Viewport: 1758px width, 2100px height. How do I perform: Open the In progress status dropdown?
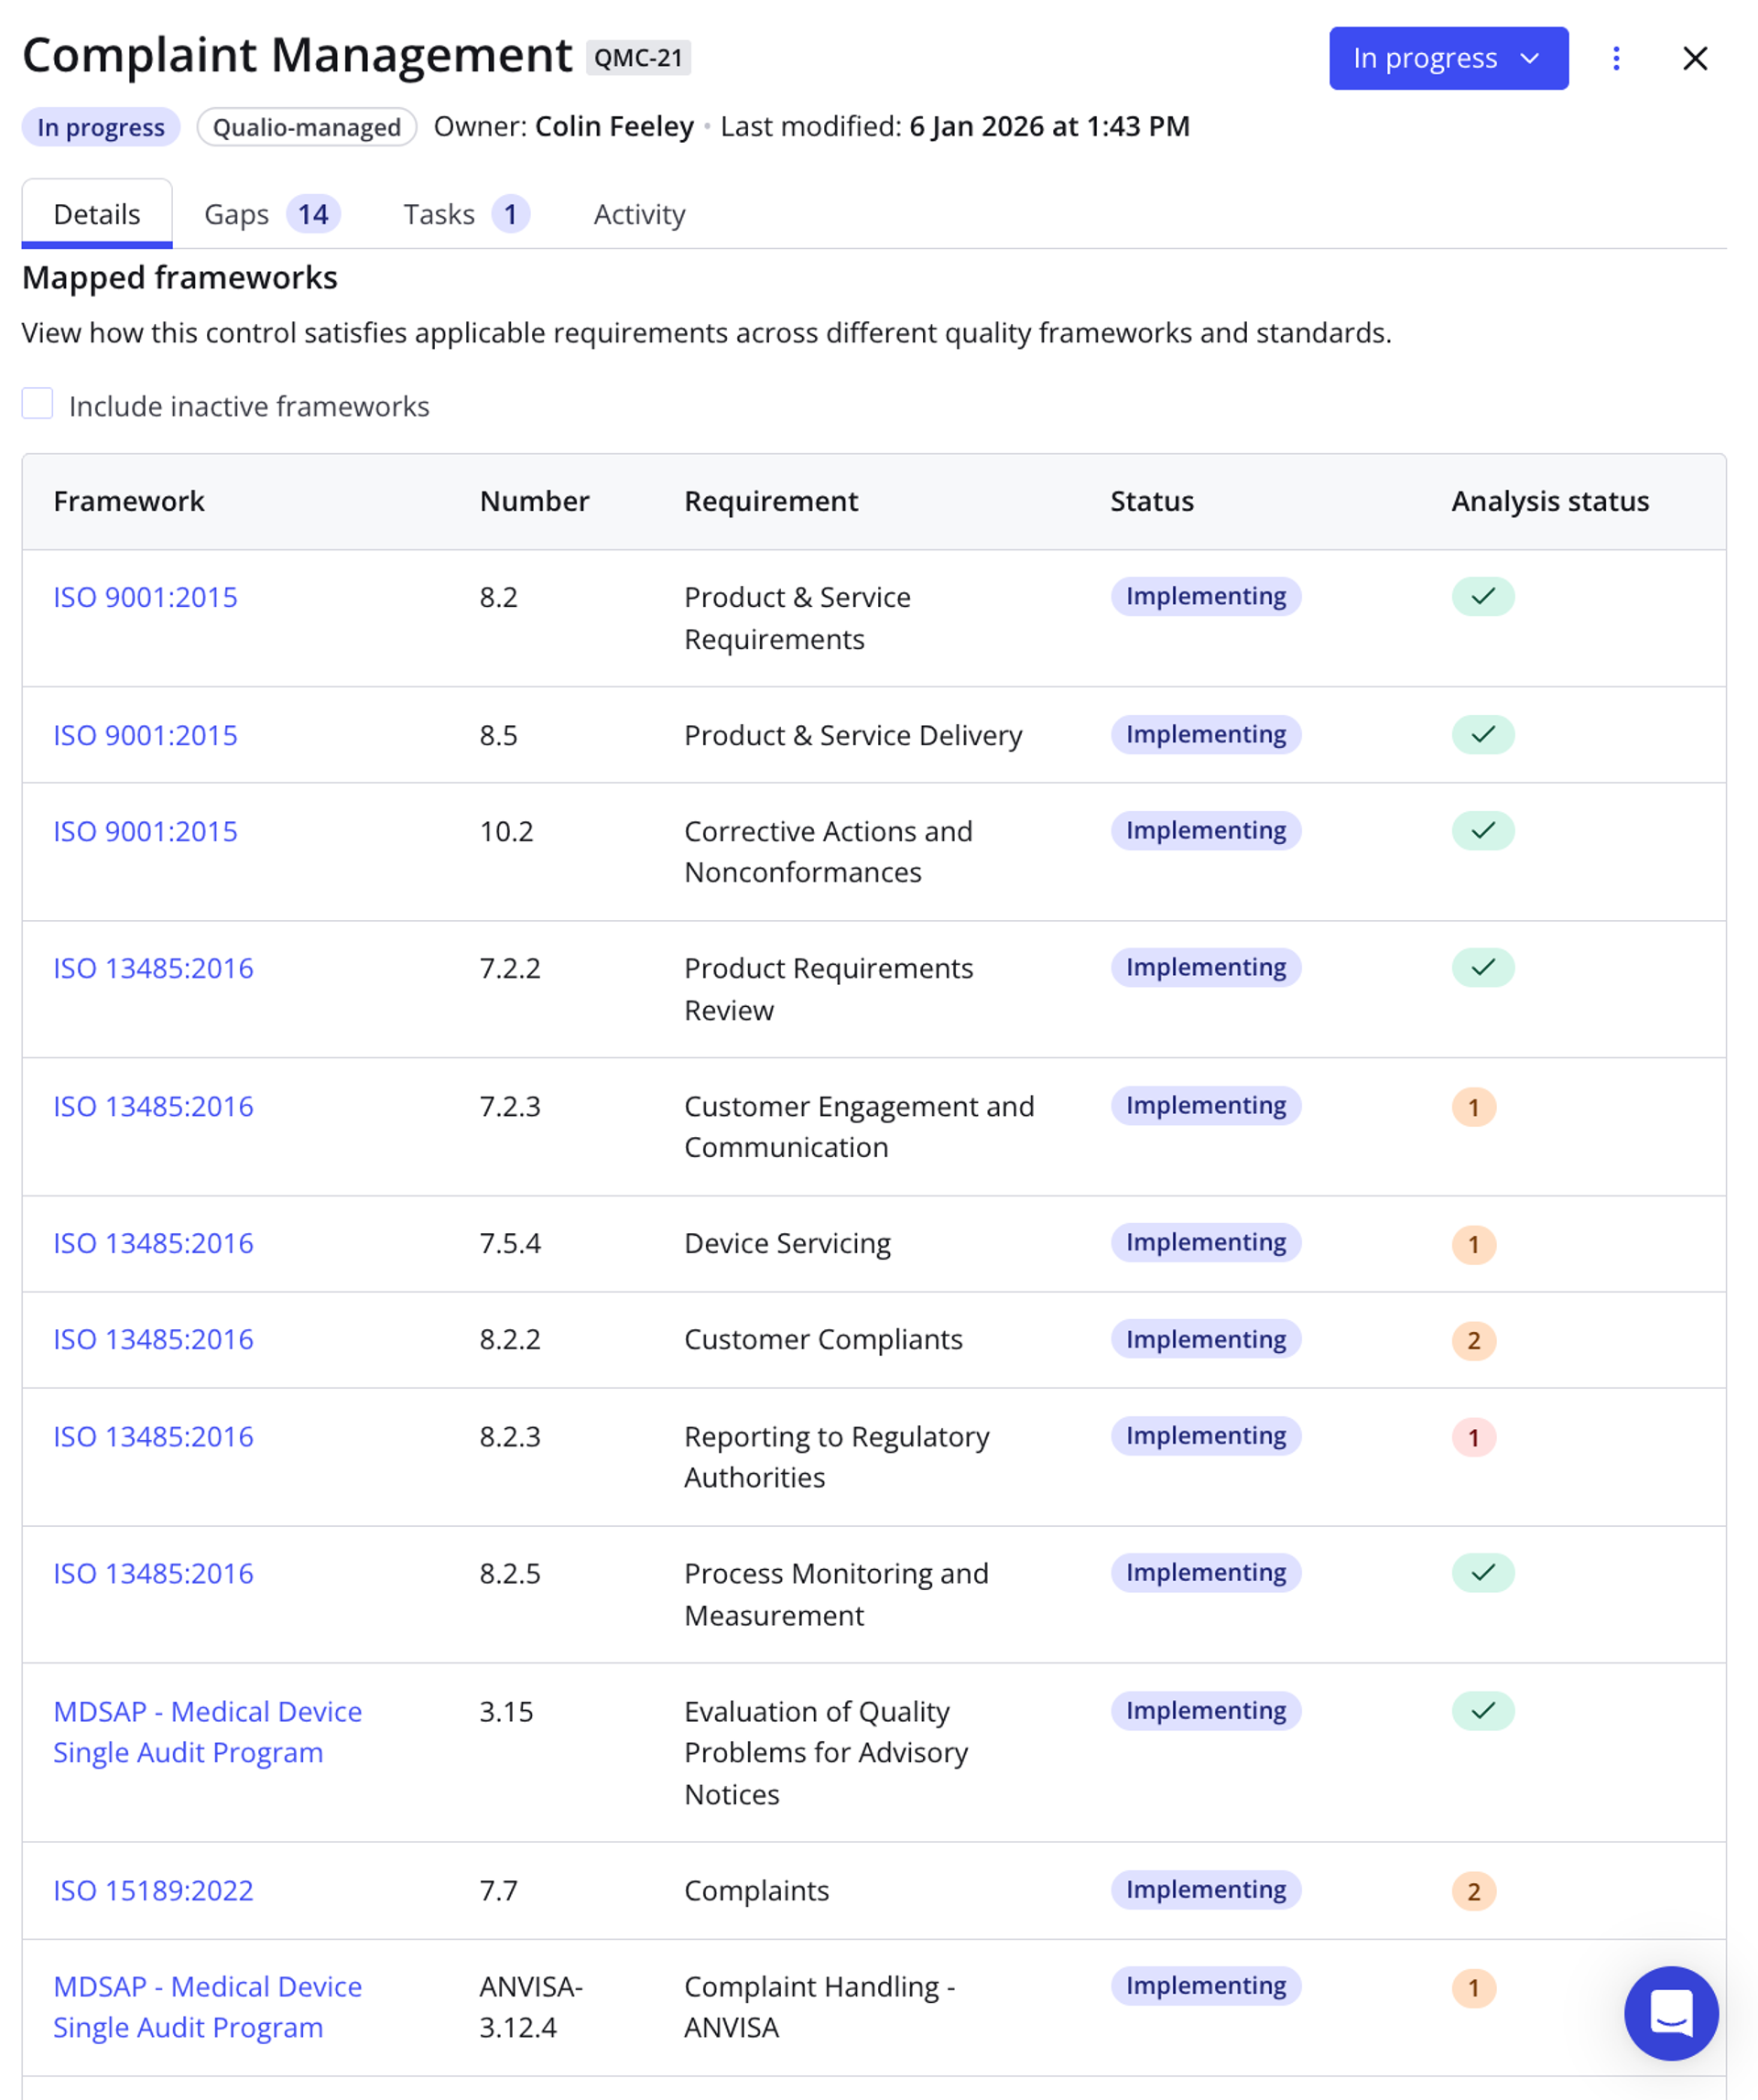pos(1448,58)
